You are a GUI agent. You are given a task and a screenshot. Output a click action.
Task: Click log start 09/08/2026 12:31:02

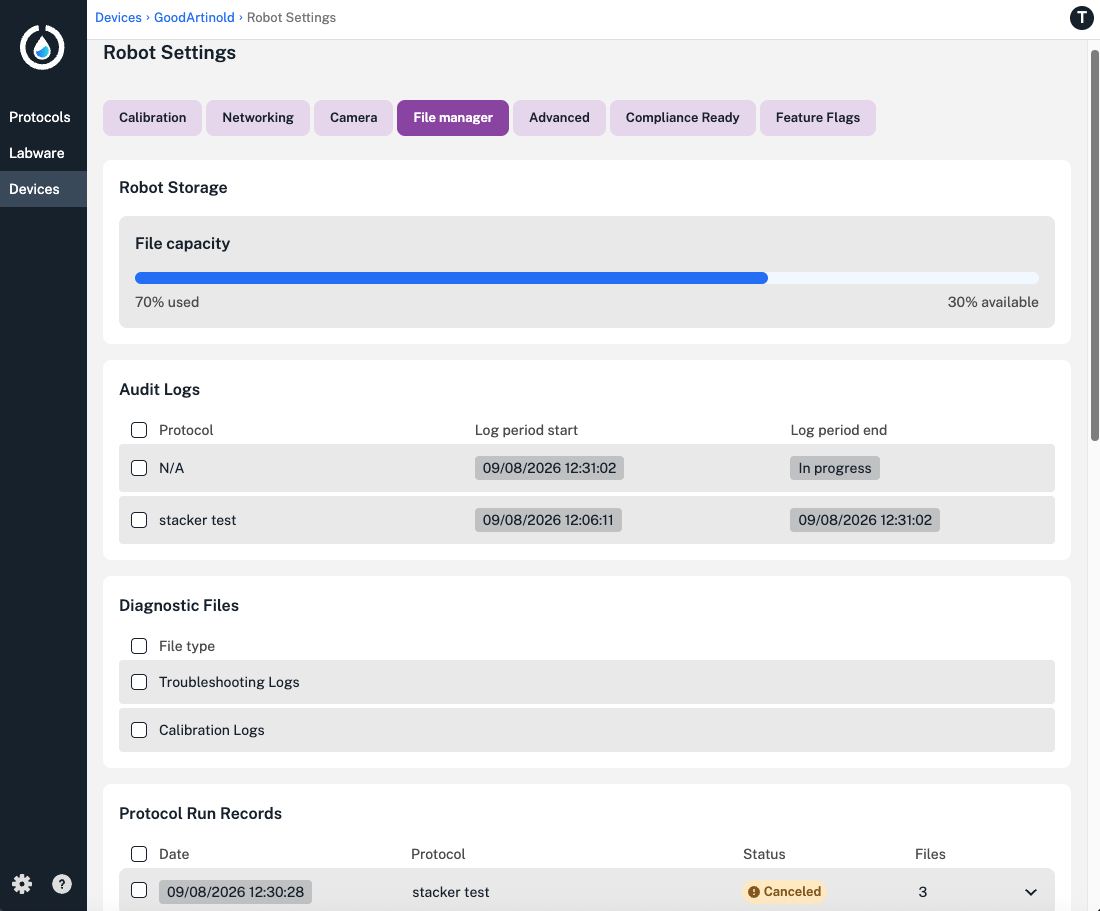pos(549,468)
